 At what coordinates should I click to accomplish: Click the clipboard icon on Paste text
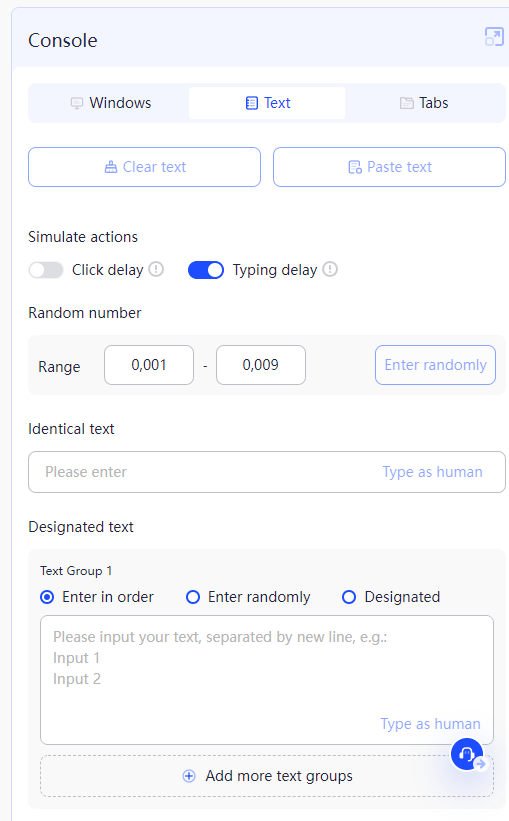click(355, 167)
